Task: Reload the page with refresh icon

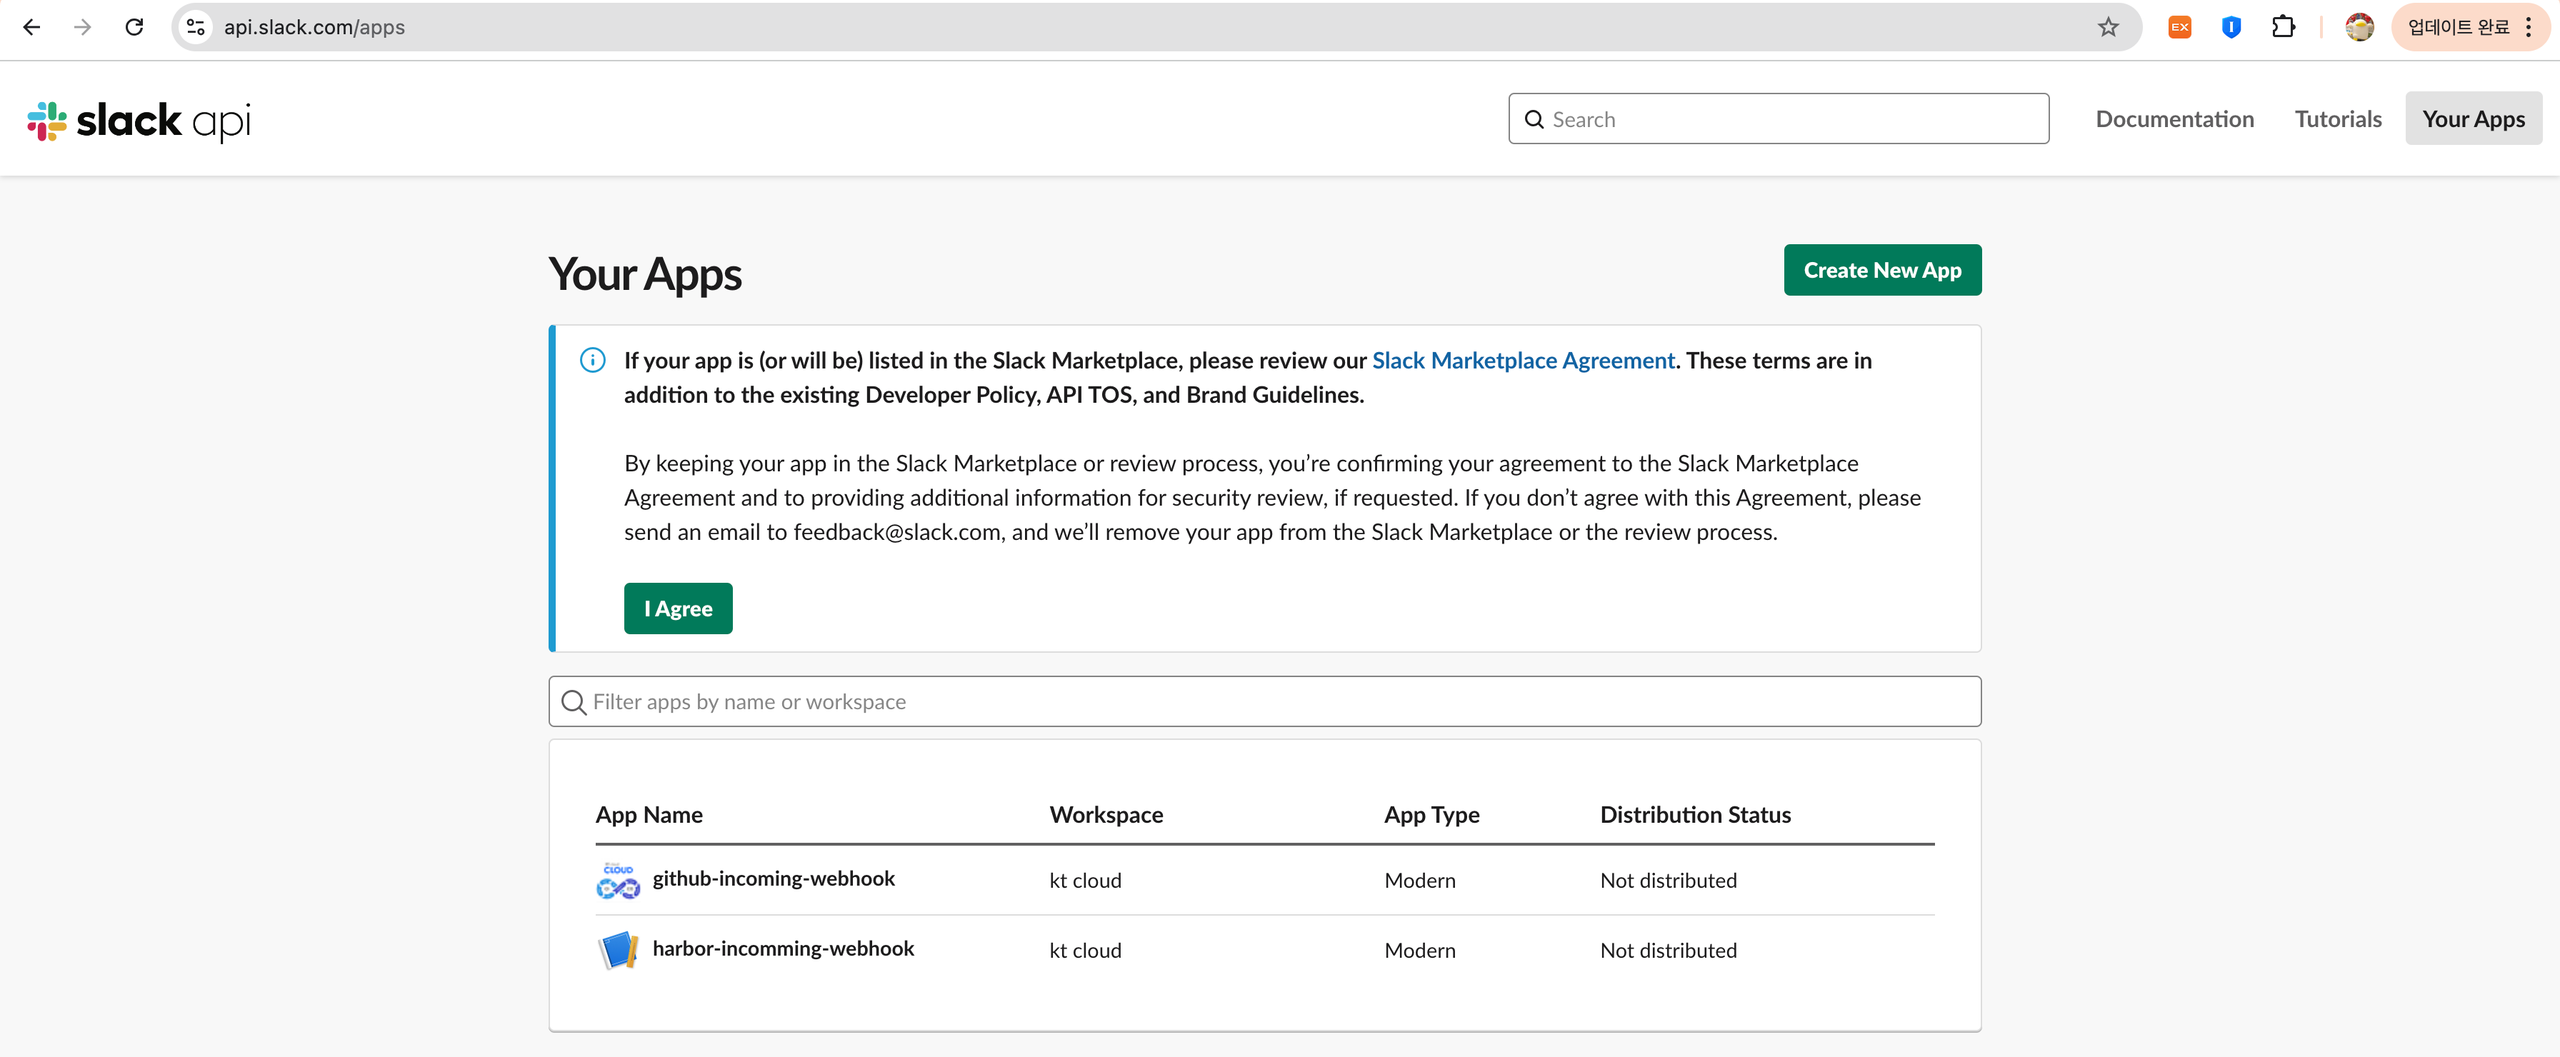Action: [134, 27]
